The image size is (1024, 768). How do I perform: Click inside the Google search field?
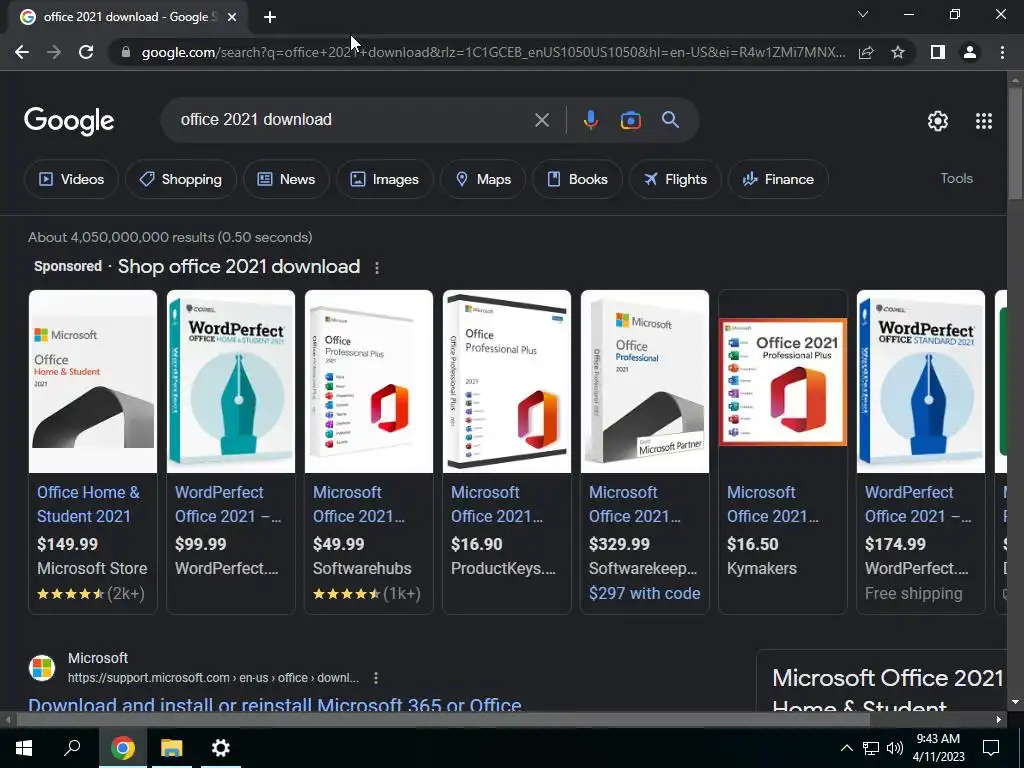(x=353, y=120)
